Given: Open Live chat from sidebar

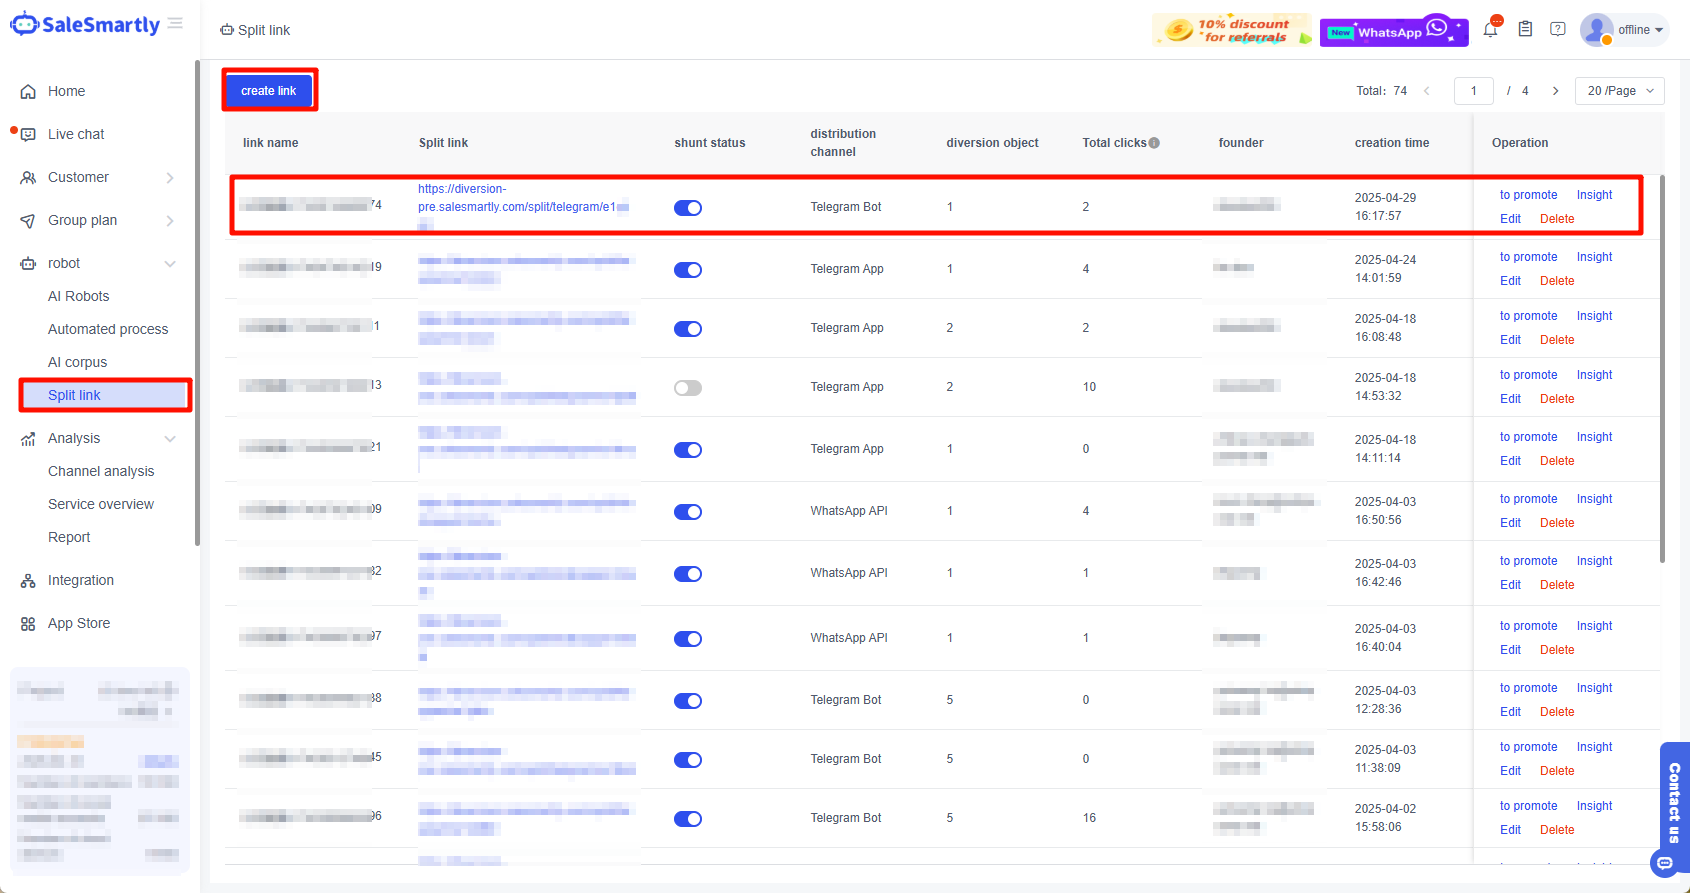Looking at the screenshot, I should [76, 134].
